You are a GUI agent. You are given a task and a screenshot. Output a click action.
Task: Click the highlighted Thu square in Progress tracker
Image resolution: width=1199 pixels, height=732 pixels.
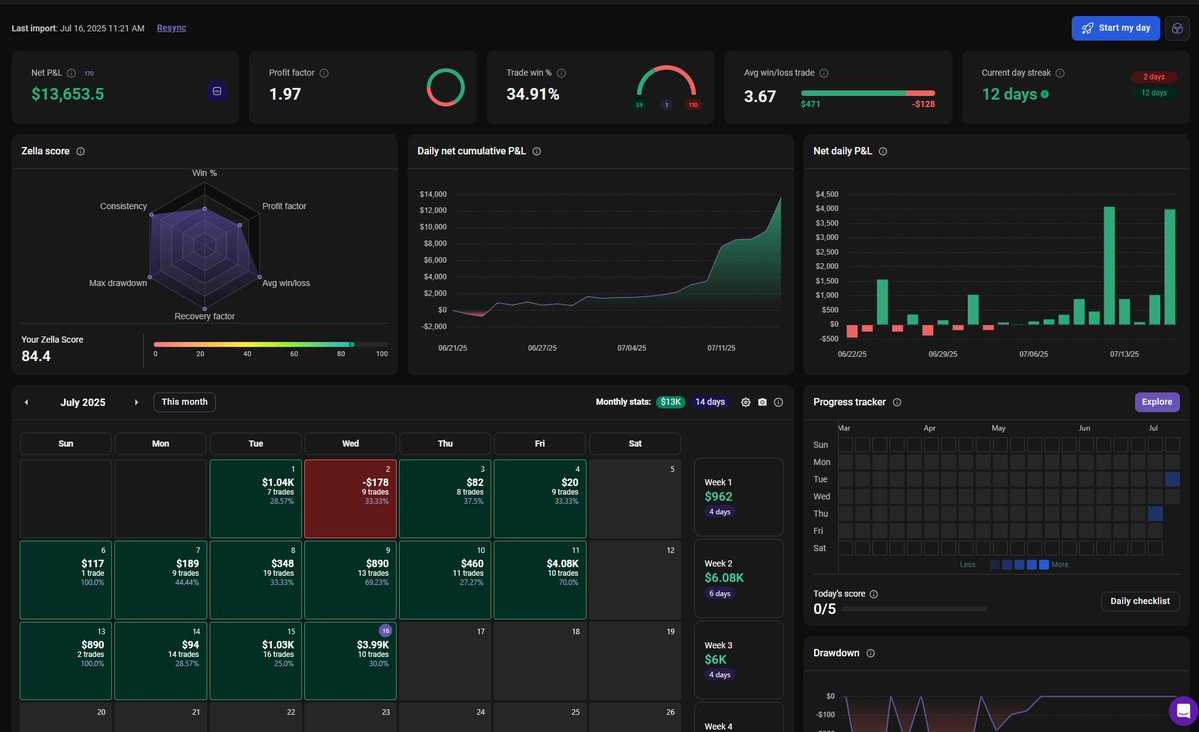(x=1155, y=513)
